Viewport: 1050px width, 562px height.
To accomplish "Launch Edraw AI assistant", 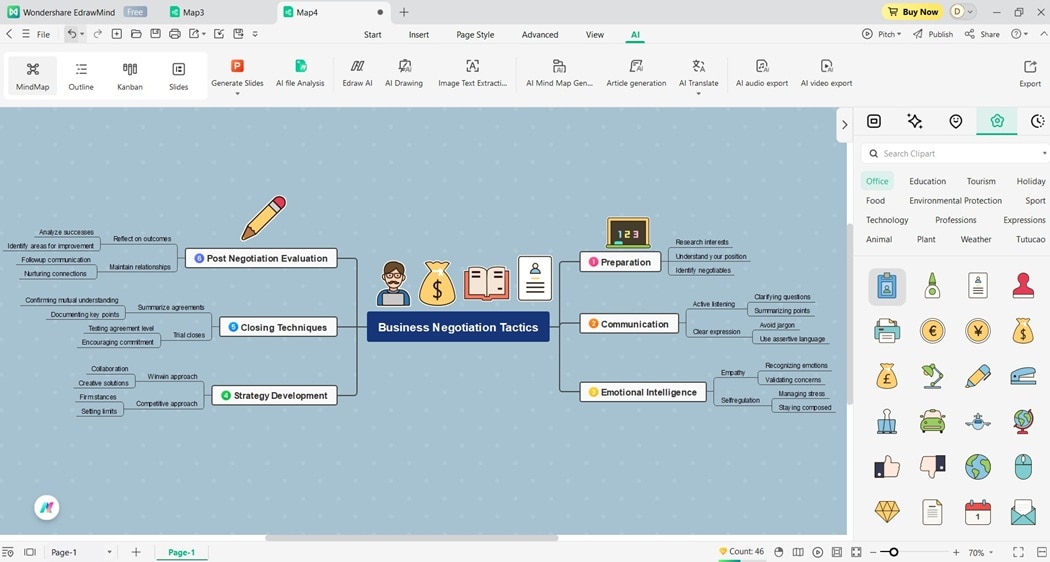I will (x=357, y=74).
